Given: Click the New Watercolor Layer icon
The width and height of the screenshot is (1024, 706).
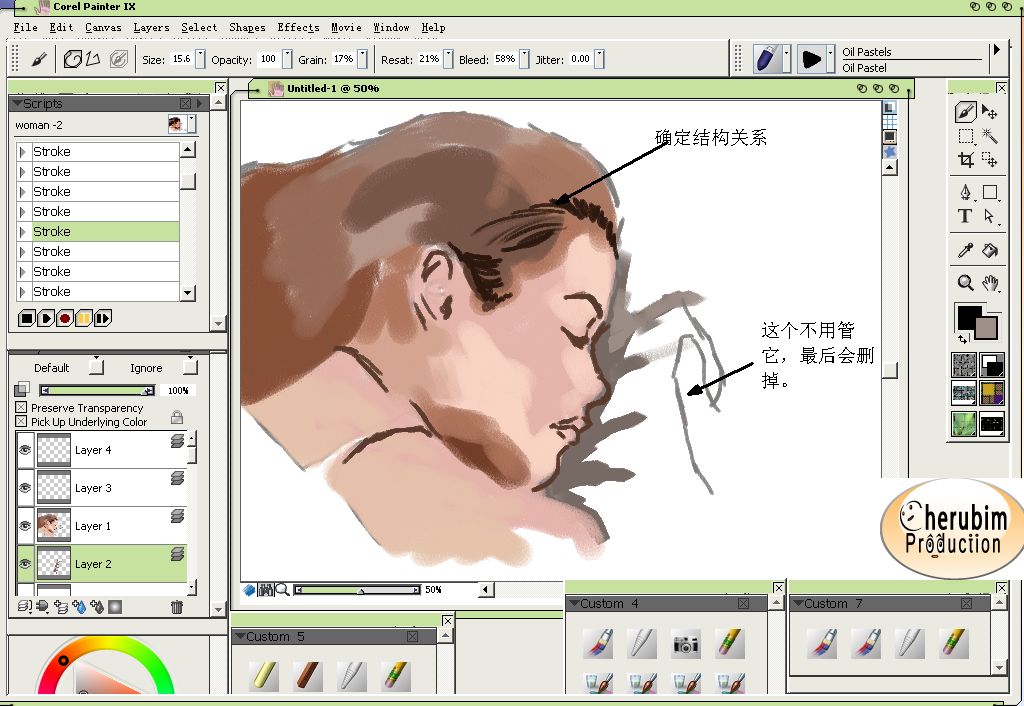Looking at the screenshot, I should 79,607.
